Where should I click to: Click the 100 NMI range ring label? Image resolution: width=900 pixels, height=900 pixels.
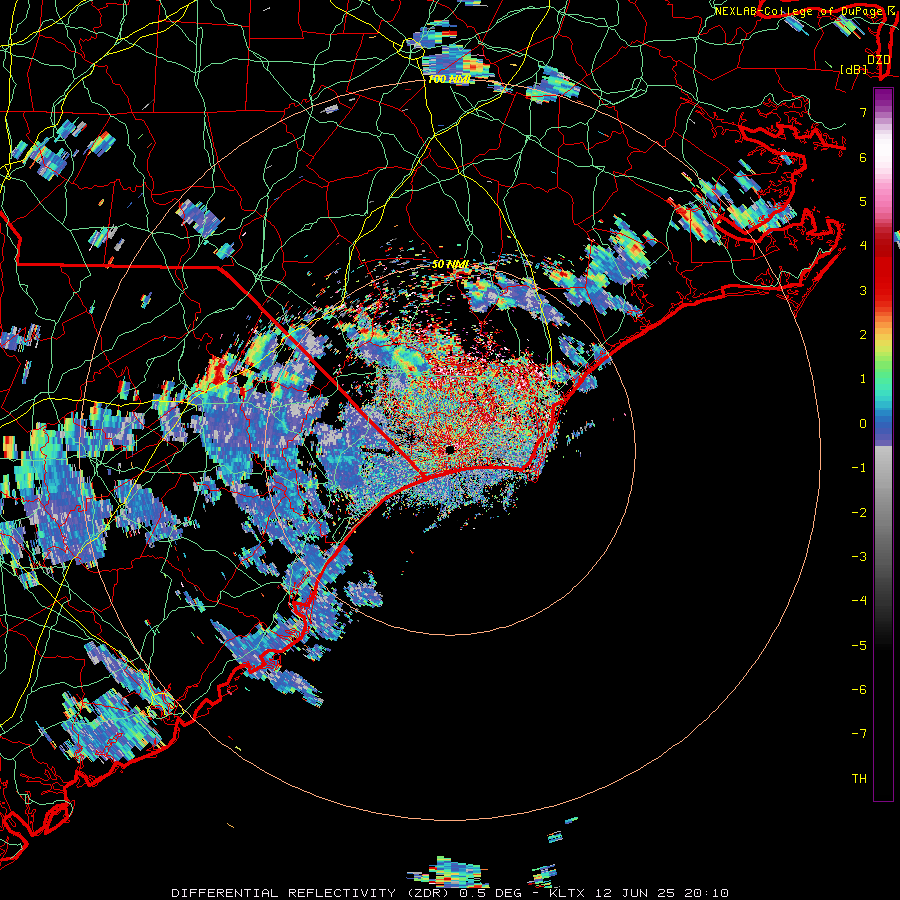(449, 79)
